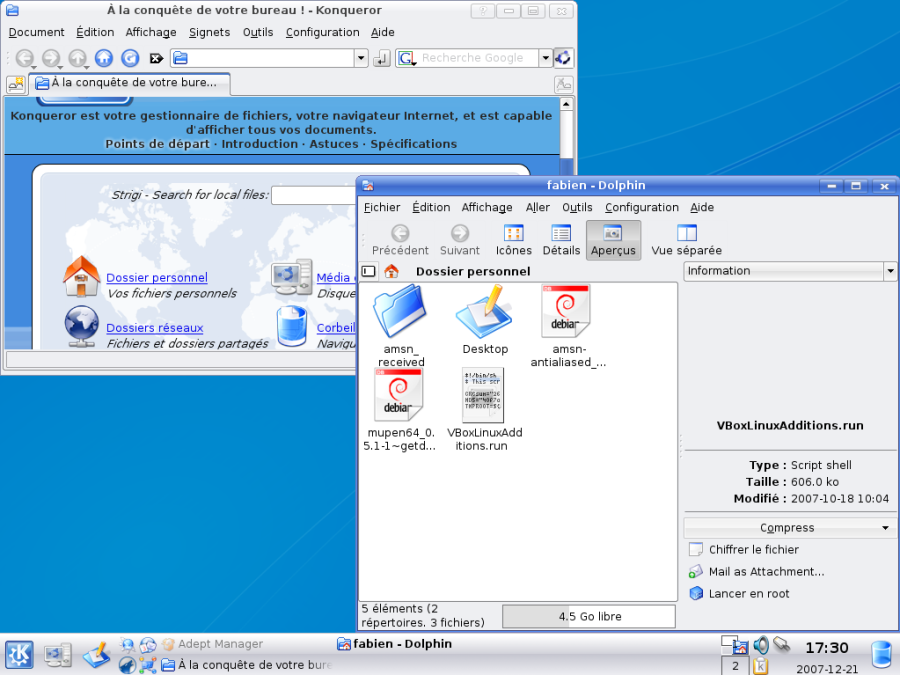Click the Dossier personnel house icon in Konqueror

82,276
